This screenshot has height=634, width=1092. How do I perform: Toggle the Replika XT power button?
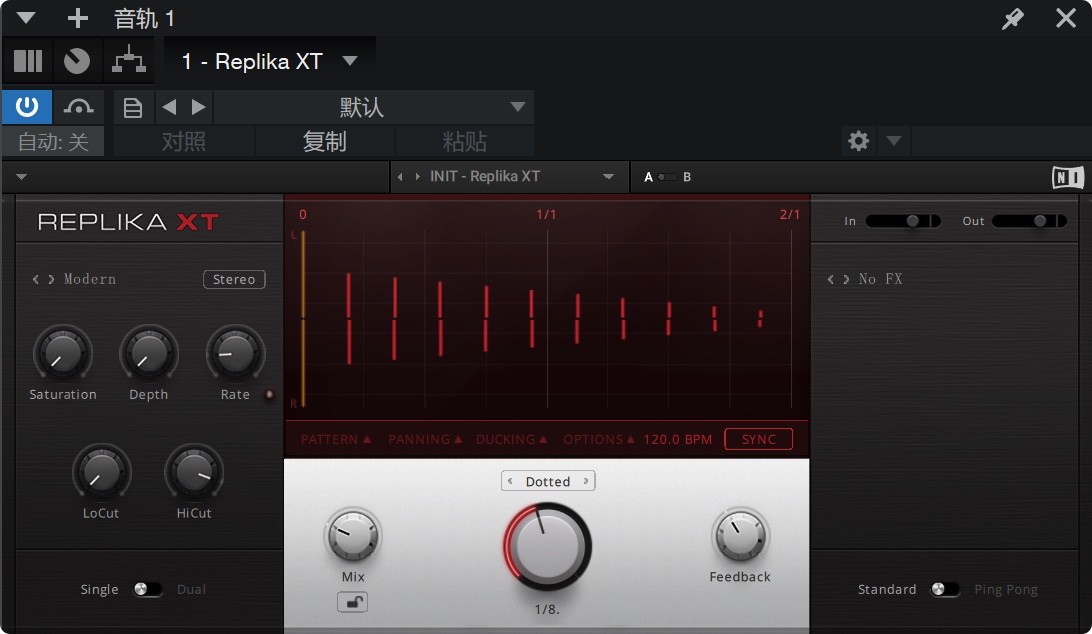tap(26, 106)
